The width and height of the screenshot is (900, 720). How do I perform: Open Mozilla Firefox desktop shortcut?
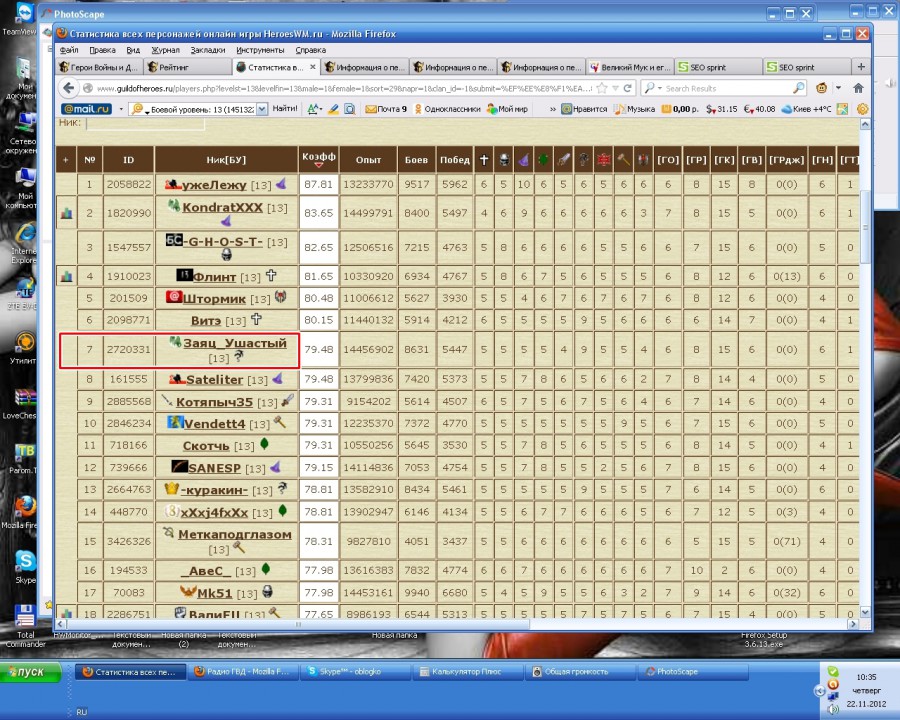point(23,513)
